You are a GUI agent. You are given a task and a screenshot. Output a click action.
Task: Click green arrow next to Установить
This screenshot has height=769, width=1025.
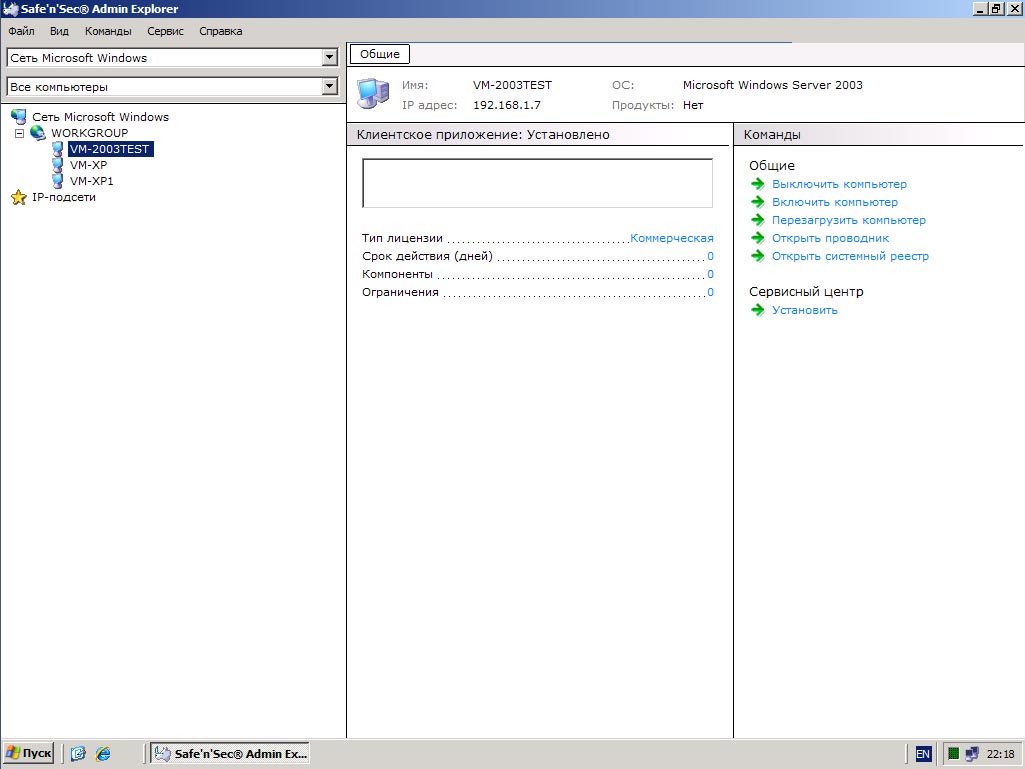[758, 310]
